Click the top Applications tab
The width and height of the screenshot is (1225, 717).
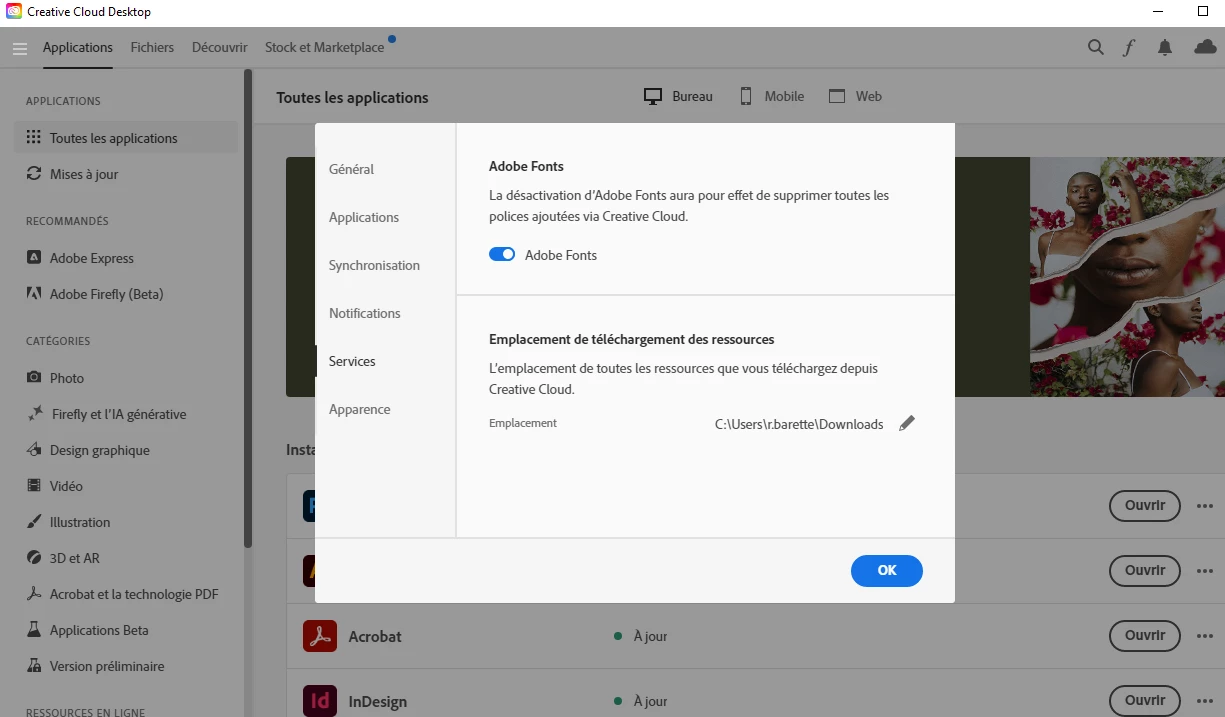point(78,47)
